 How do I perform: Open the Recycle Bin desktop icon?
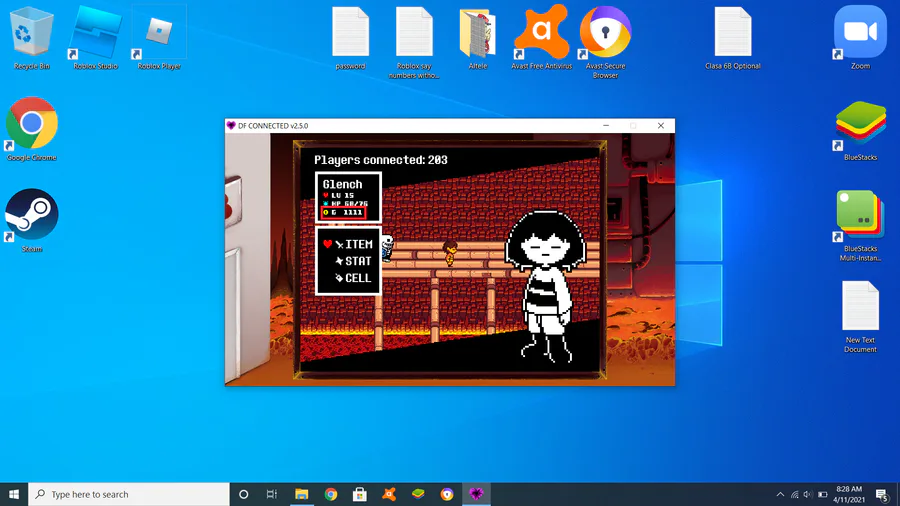tap(32, 37)
